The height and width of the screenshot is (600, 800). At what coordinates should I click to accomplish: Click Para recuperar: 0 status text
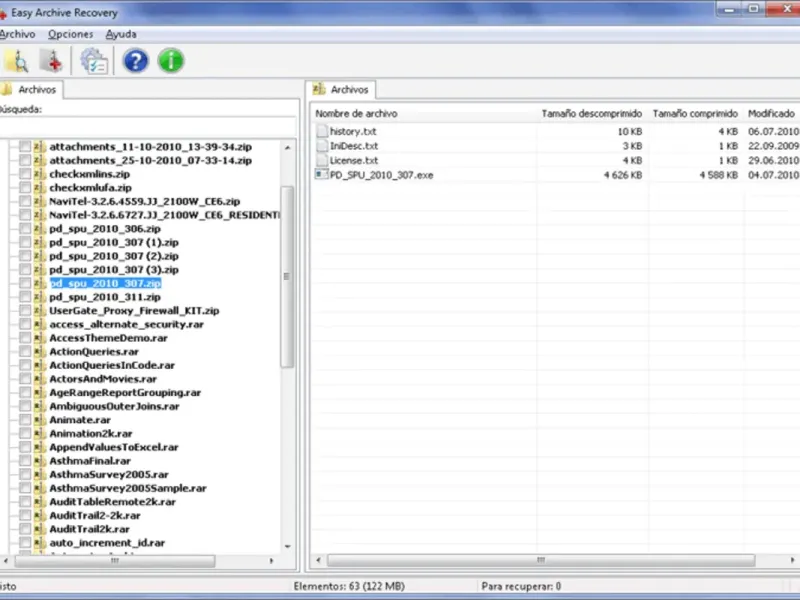coord(521,586)
